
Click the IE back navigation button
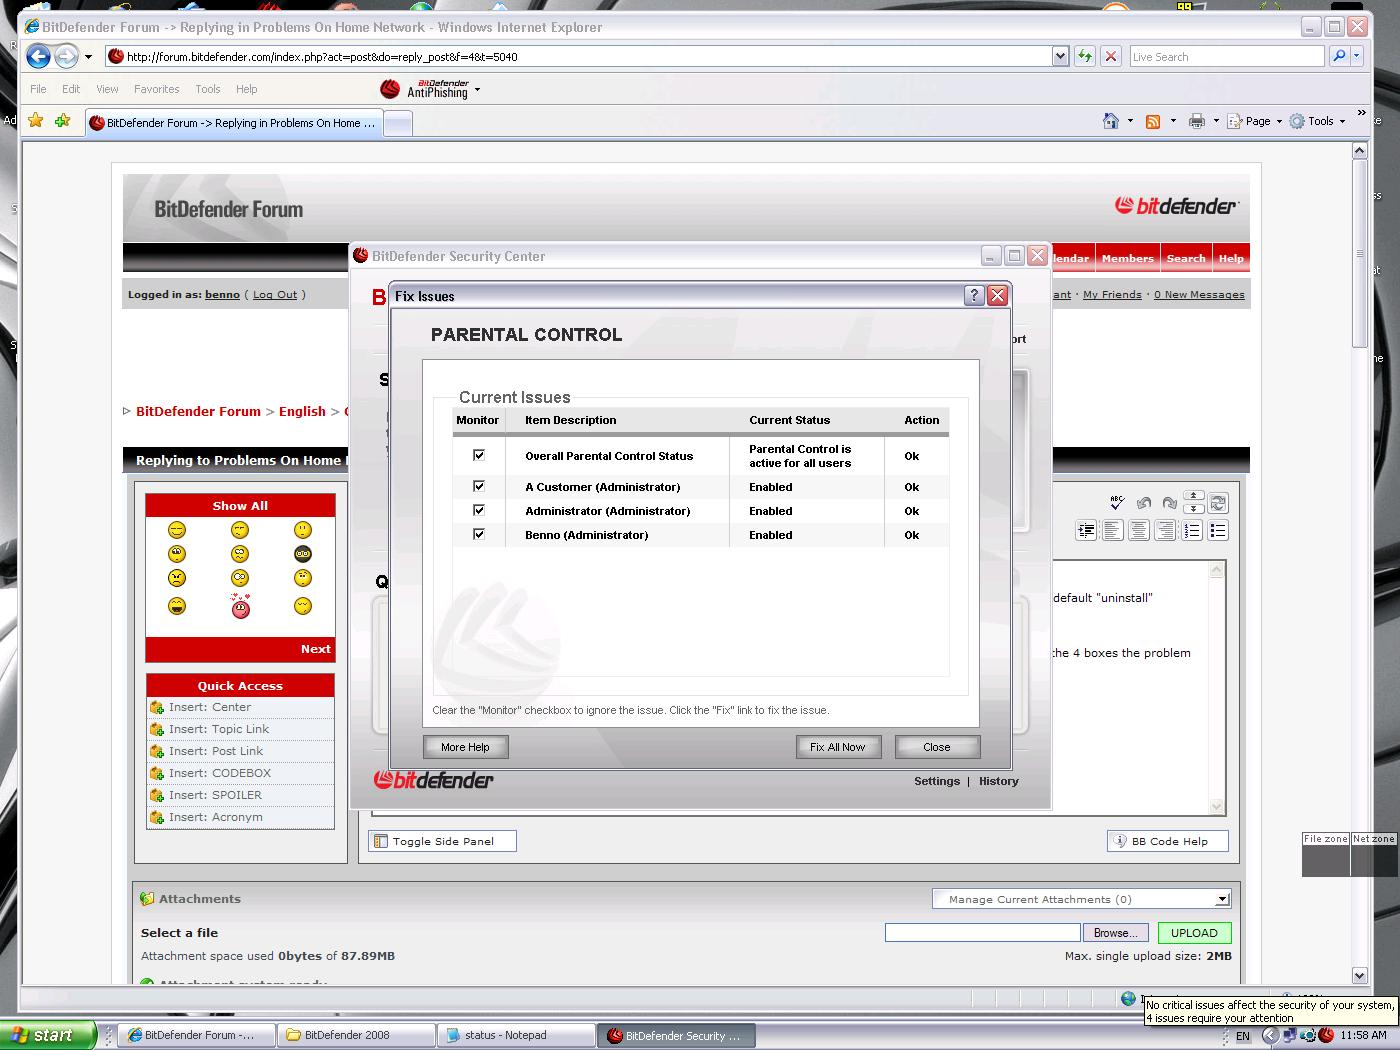tap(38, 56)
